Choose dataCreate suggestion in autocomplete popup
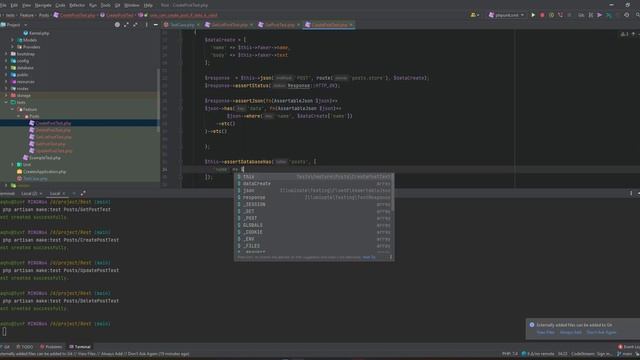 (x=314, y=184)
